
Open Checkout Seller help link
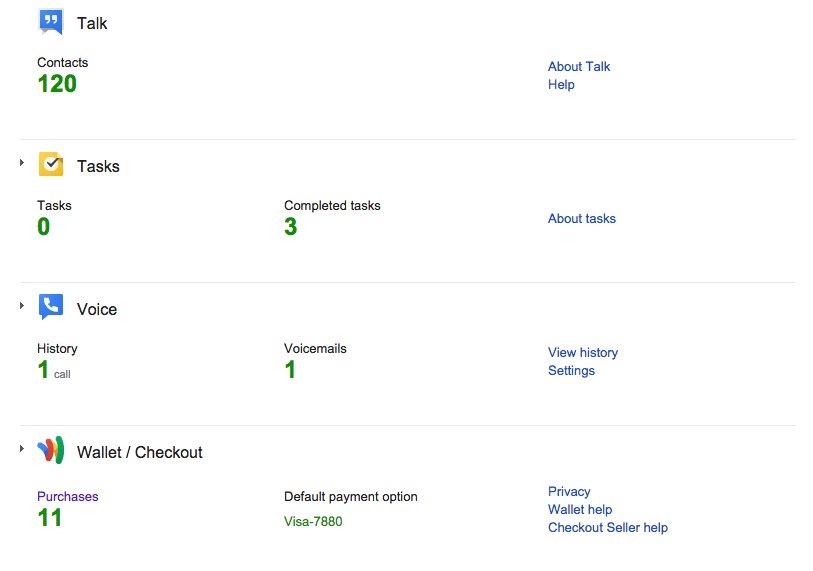pos(607,528)
